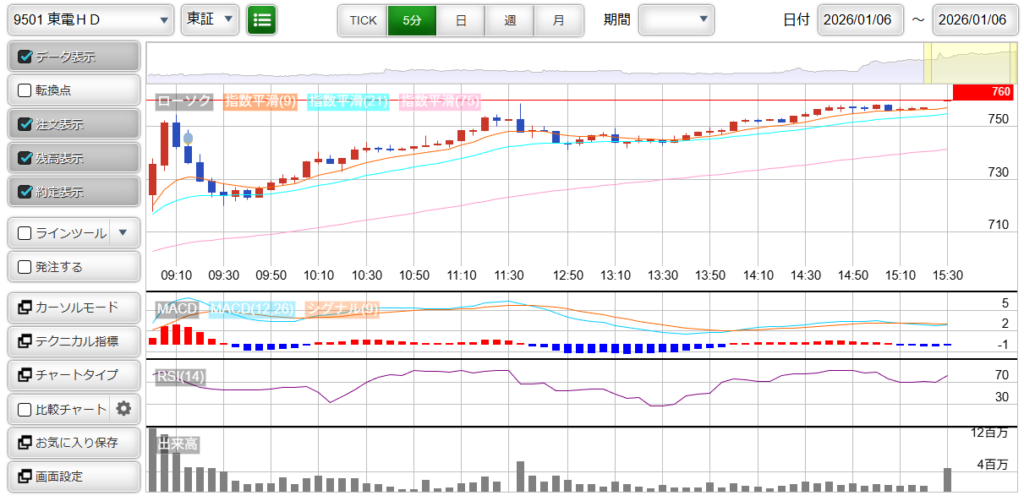Open the 期間 period dropdown
Viewport: 1024px width, 501px height.
[x=677, y=19]
